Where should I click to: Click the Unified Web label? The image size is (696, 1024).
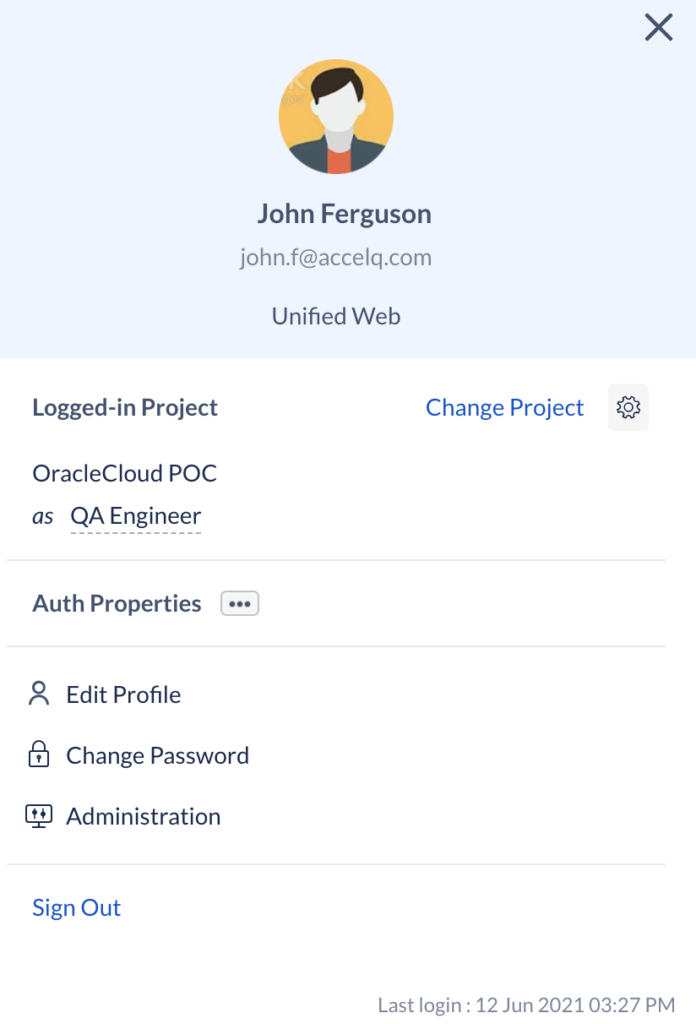point(336,317)
